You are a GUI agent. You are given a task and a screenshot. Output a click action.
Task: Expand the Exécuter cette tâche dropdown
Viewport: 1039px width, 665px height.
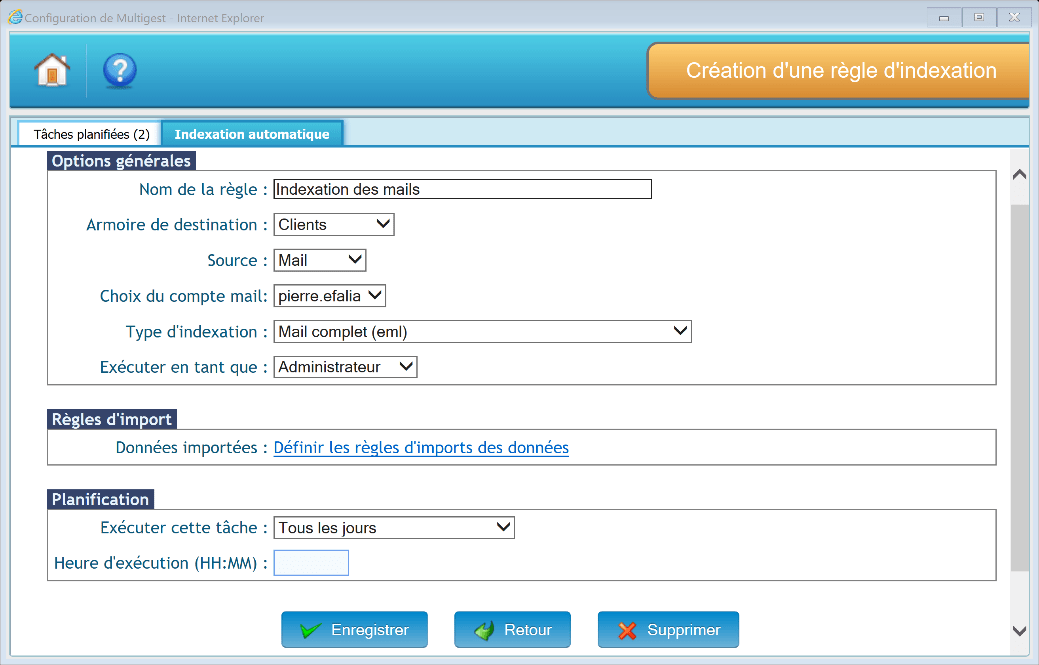394,528
